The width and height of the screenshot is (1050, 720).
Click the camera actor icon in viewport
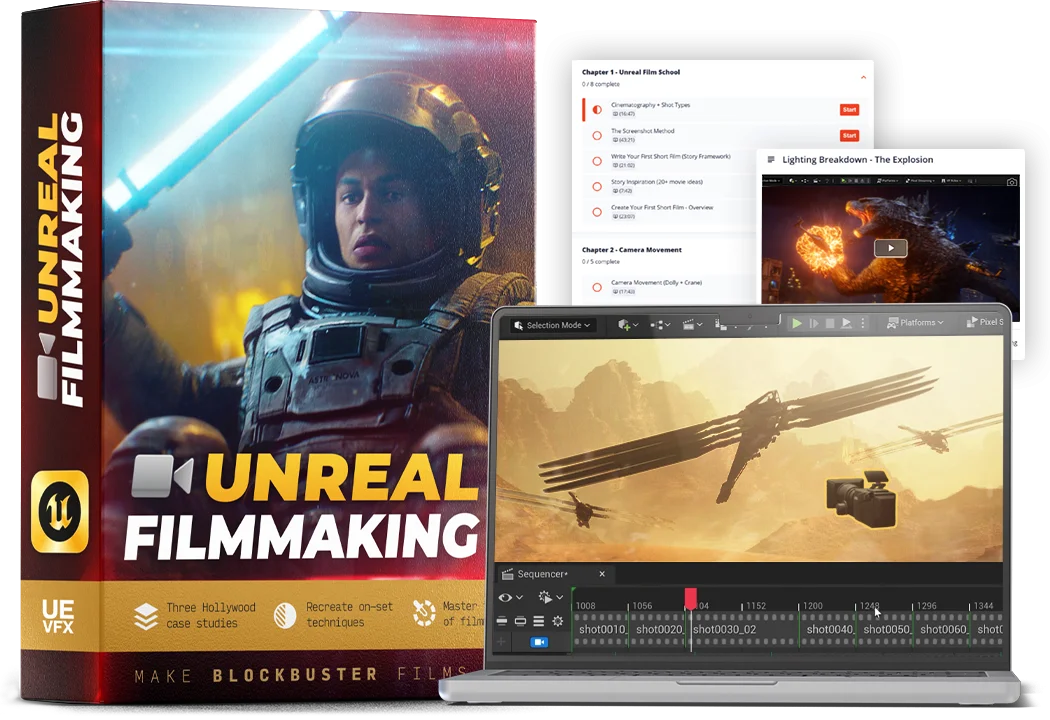(860, 500)
